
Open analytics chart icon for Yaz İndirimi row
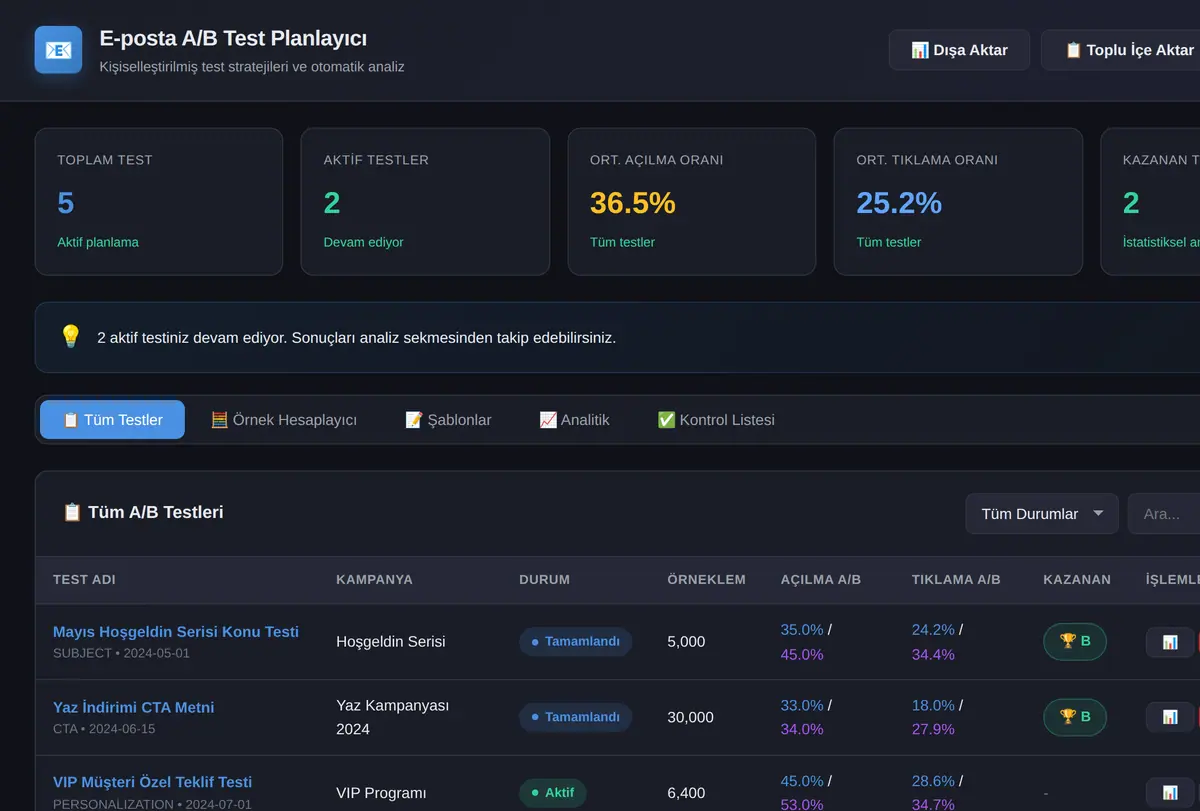tap(1170, 717)
